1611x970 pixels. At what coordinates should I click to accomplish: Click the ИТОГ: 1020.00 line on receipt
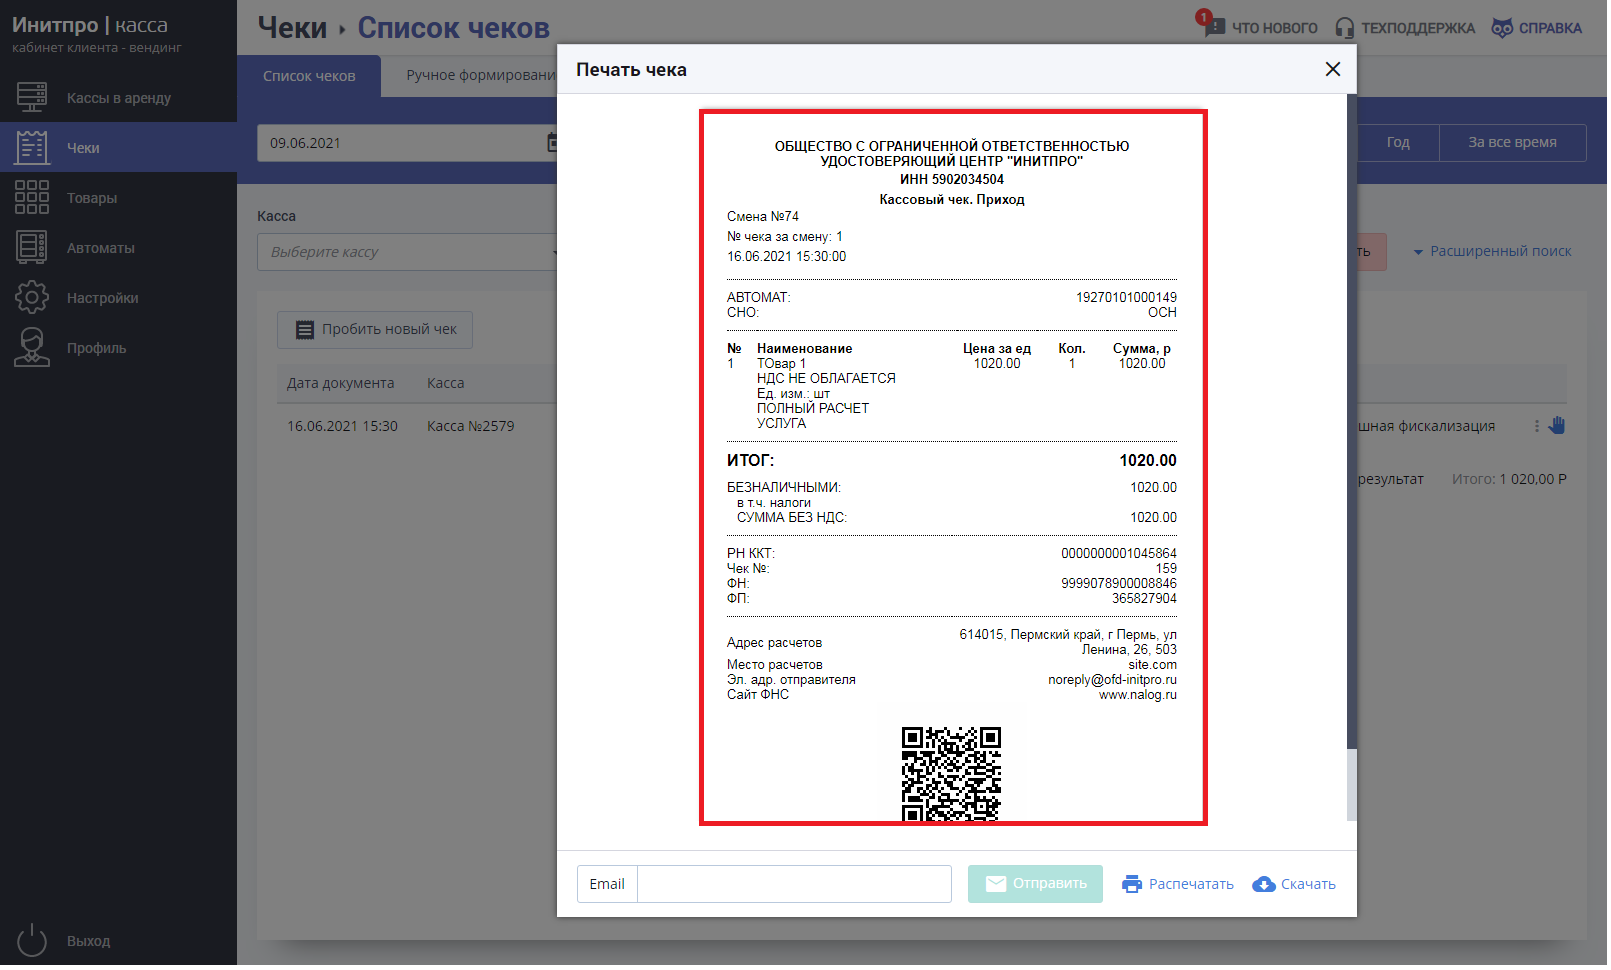(951, 461)
